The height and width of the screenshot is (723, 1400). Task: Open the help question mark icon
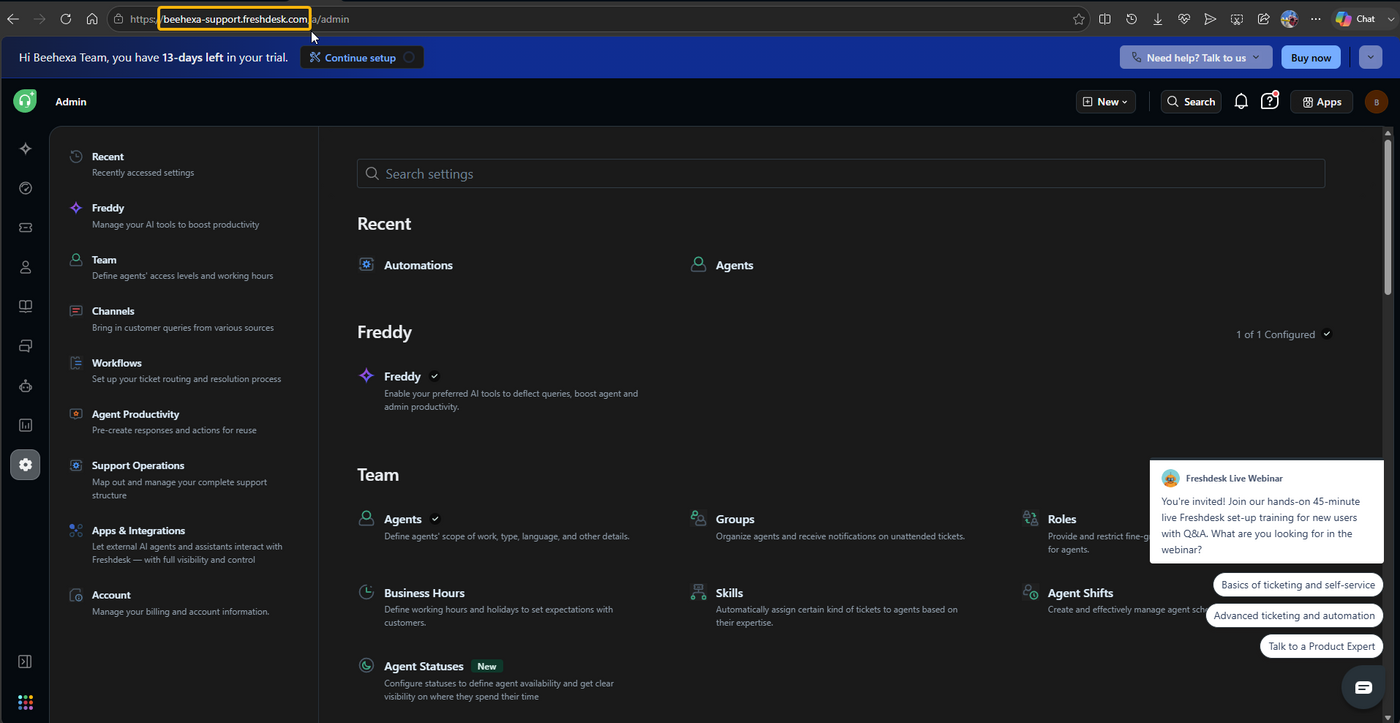[1269, 101]
